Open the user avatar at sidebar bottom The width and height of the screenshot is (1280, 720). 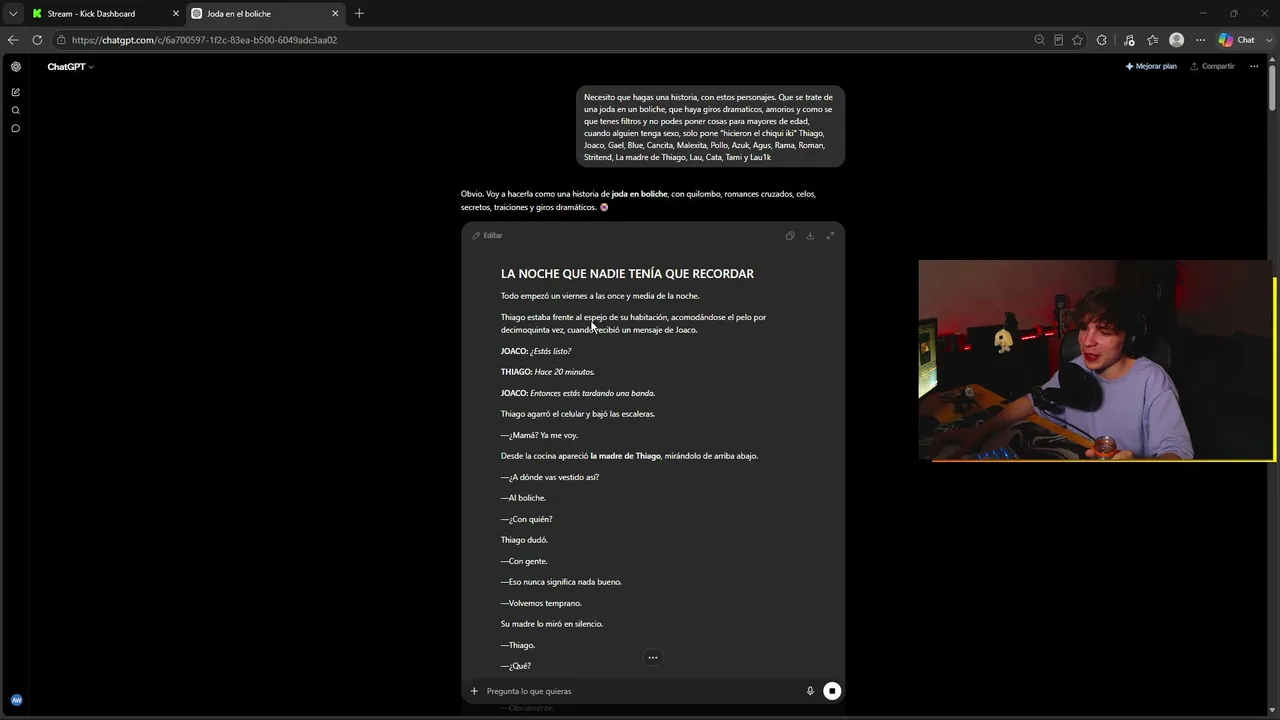[16, 700]
